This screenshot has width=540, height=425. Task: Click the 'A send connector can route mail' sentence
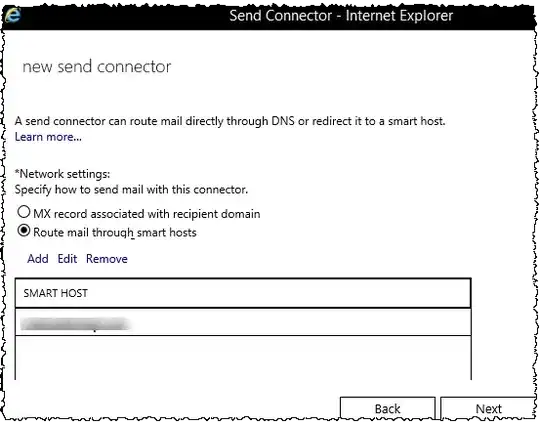click(230, 121)
